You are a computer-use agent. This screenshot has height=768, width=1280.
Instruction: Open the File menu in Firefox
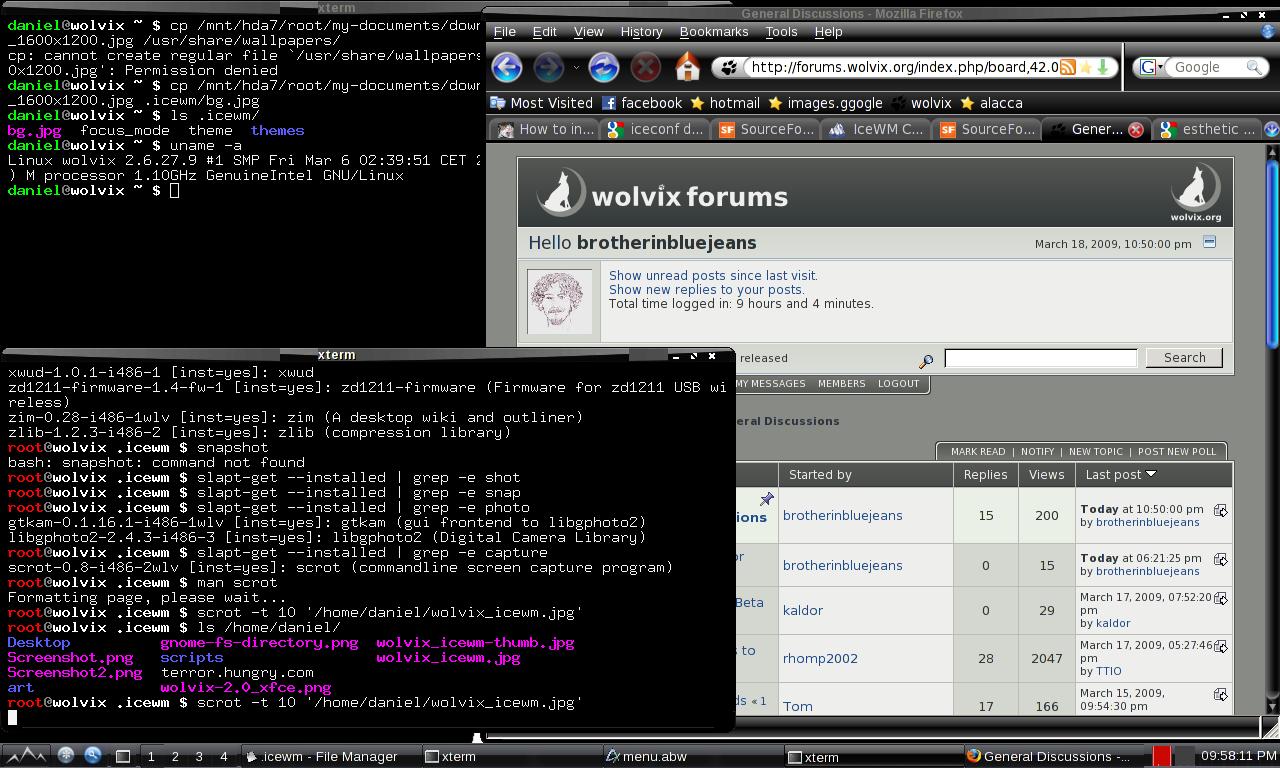[x=505, y=32]
